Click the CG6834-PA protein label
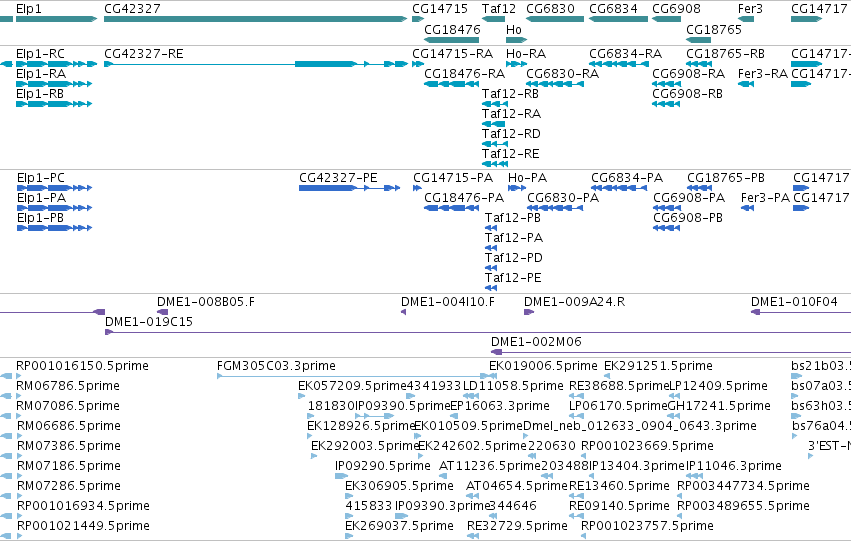 click(x=627, y=178)
